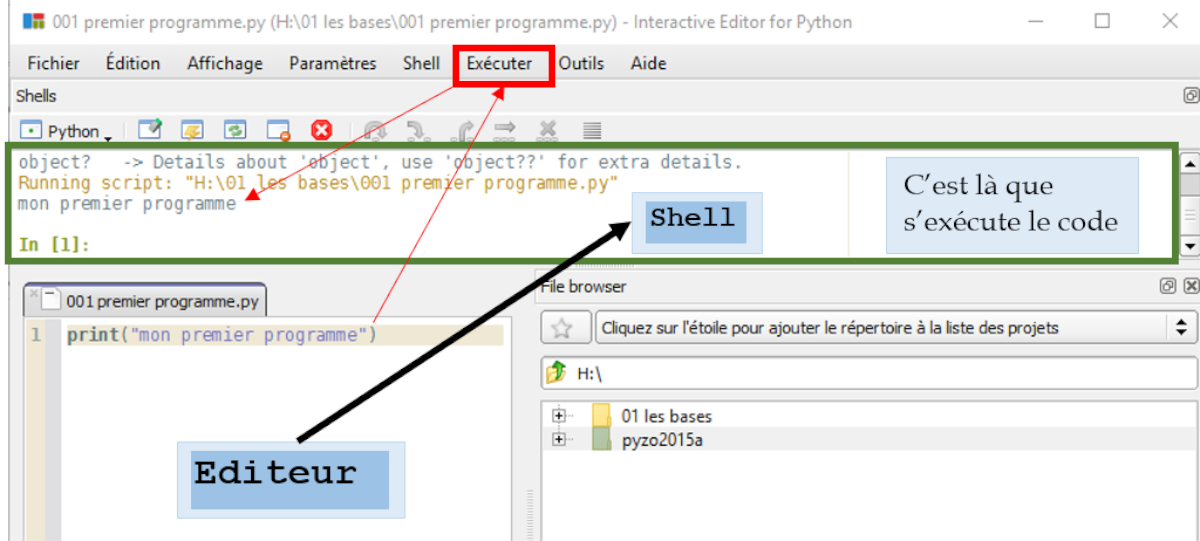Close the File browser panel

pos(1190,286)
